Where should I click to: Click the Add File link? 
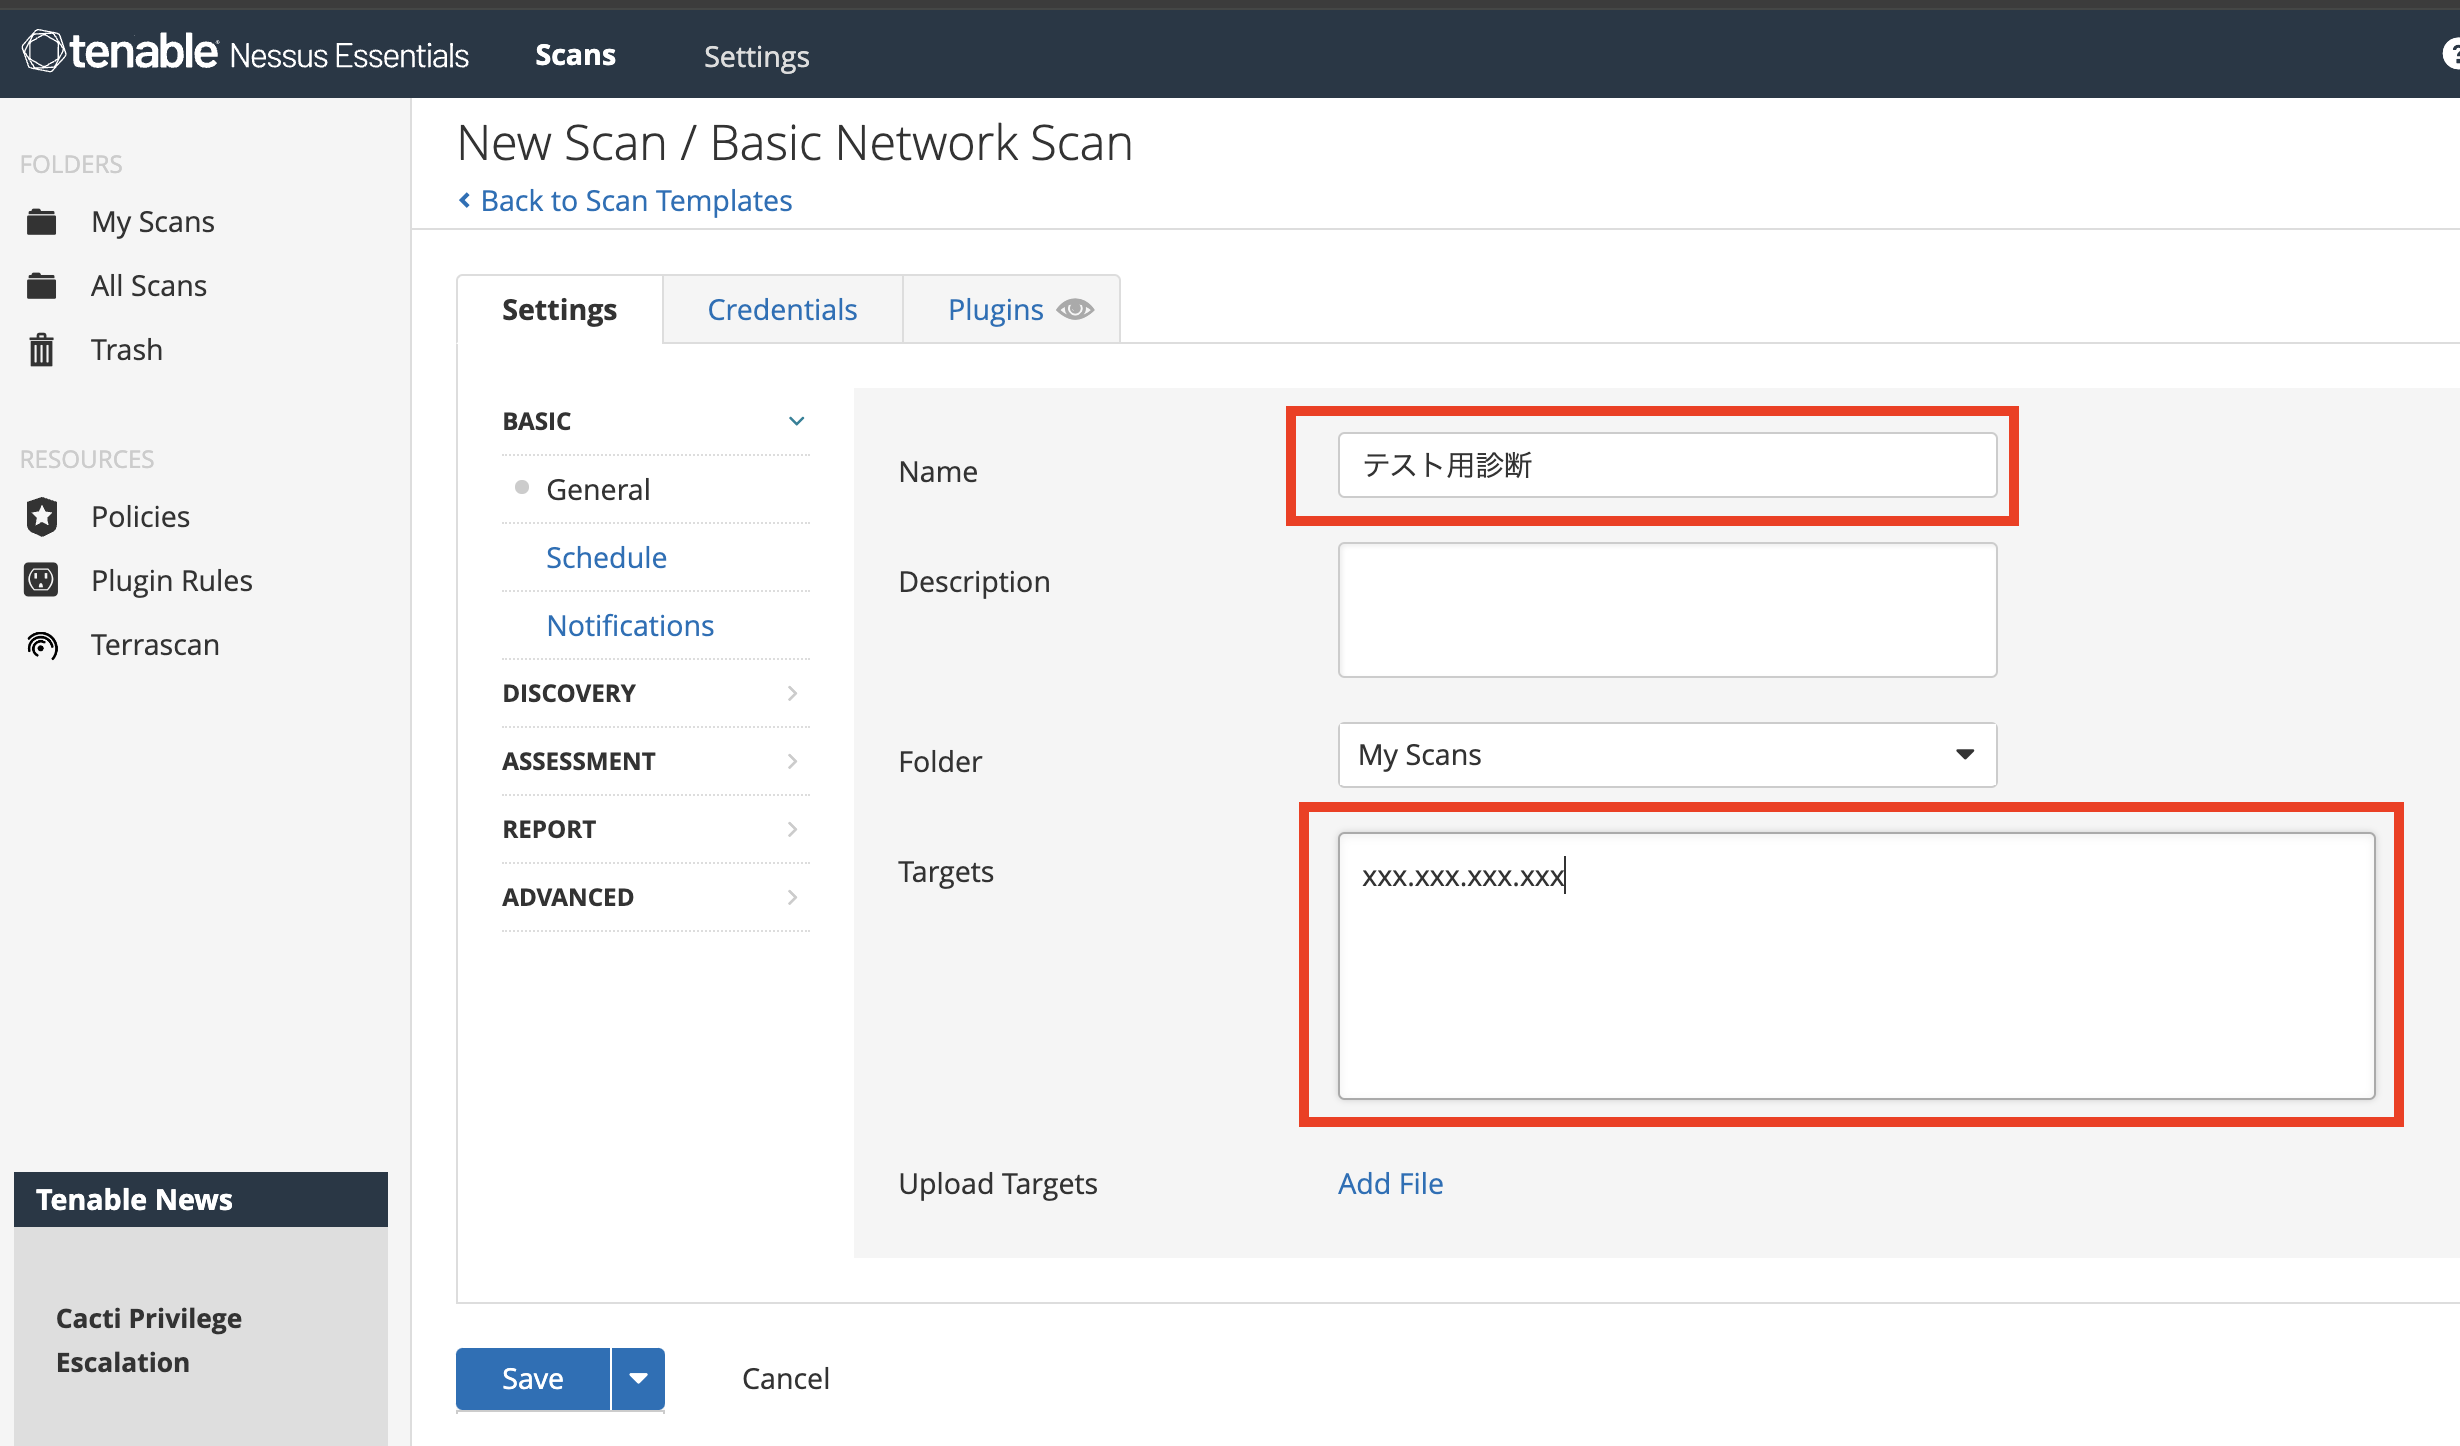click(x=1390, y=1184)
